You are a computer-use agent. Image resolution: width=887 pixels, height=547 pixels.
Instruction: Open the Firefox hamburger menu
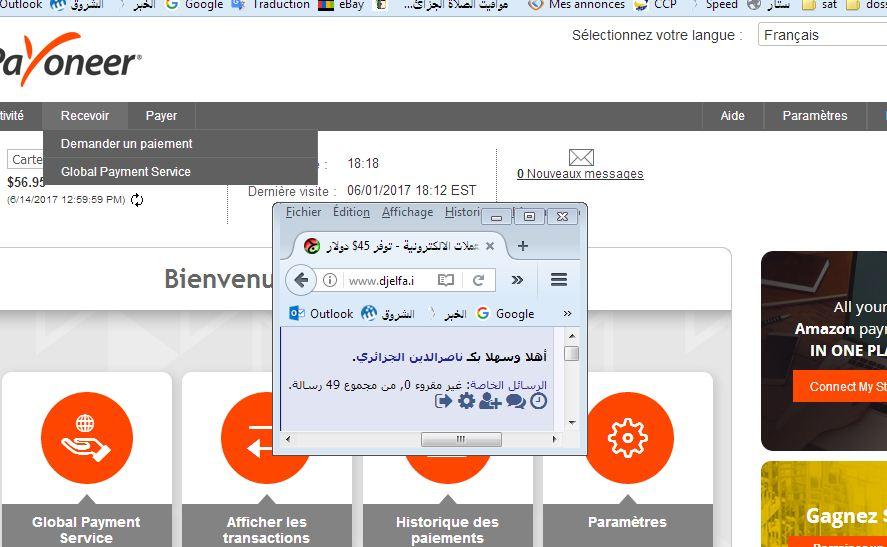pyautogui.click(x=559, y=279)
